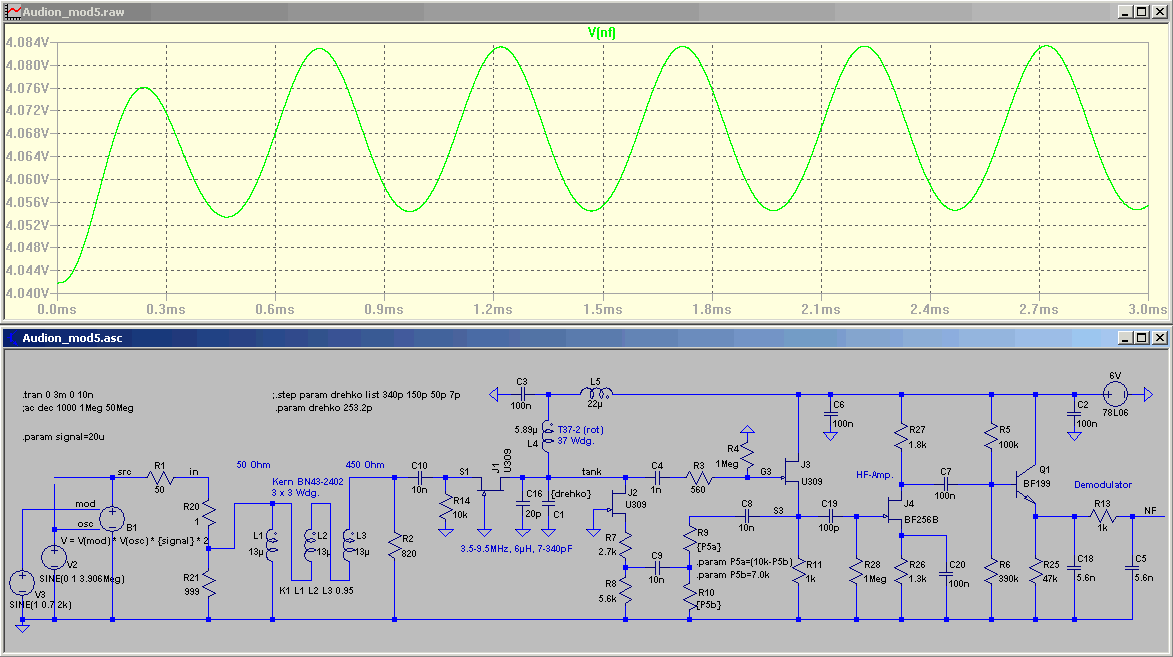Click the Demodulator comment text
This screenshot has width=1173, height=657.
coord(1103,485)
